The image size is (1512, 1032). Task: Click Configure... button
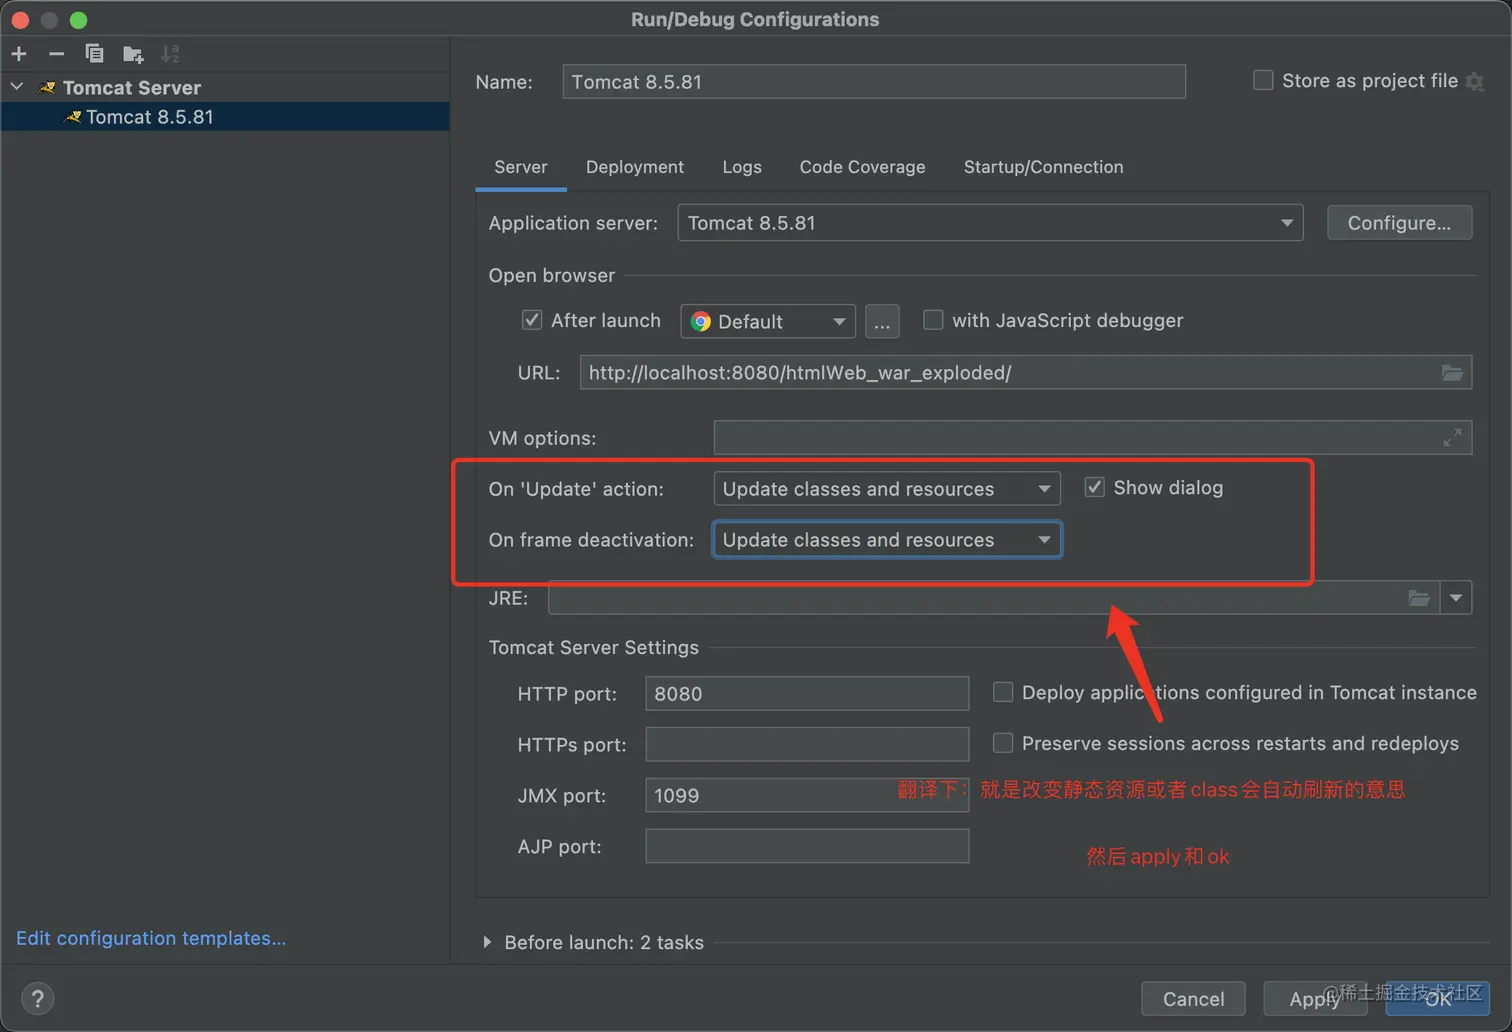point(1399,223)
